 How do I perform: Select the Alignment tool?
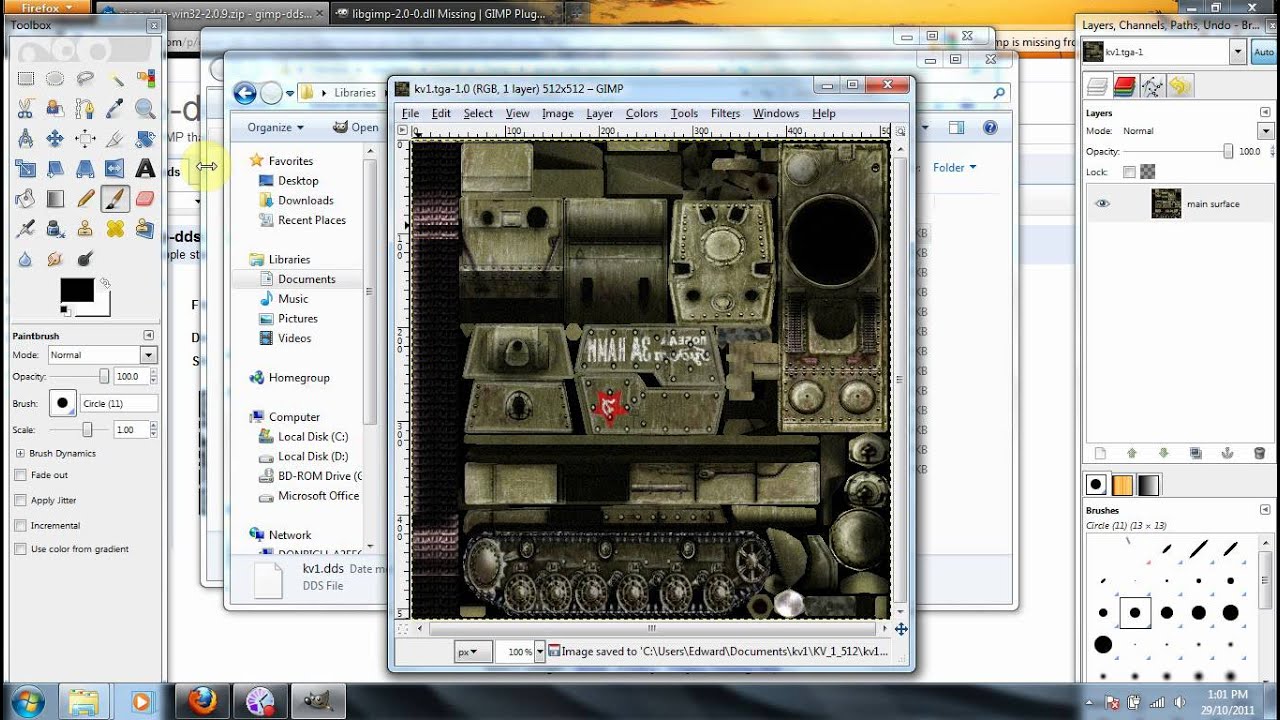(x=85, y=138)
